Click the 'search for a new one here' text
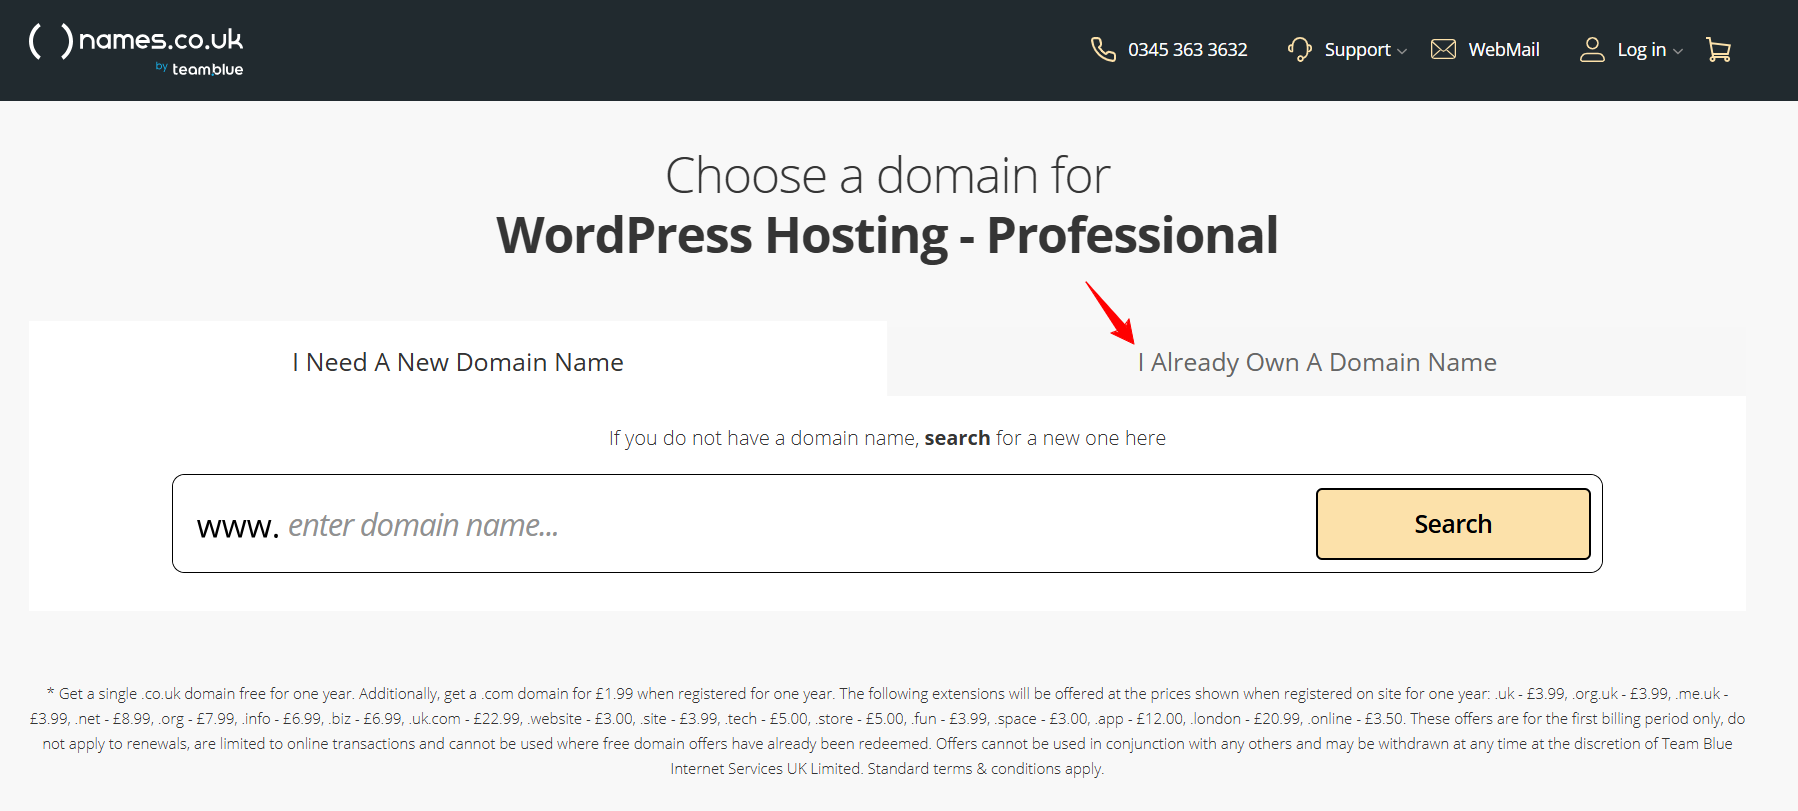1798x811 pixels. tap(1045, 438)
